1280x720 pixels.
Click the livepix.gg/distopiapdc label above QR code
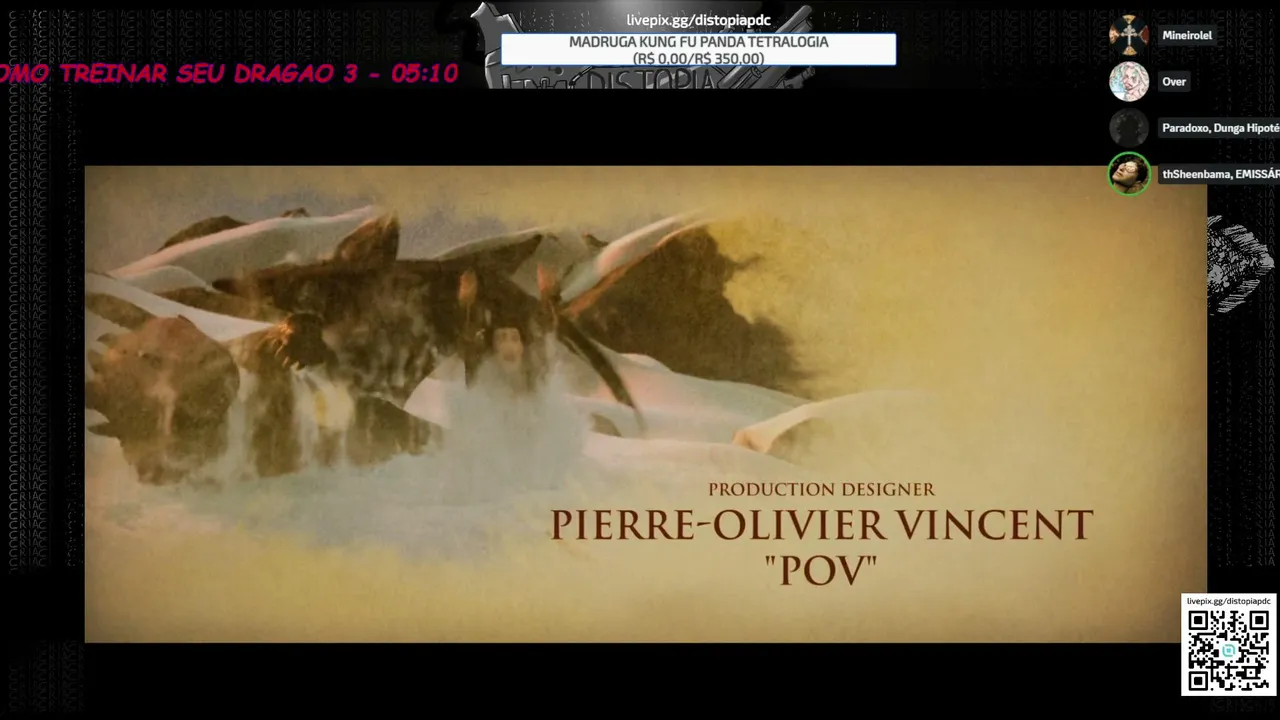pyautogui.click(x=1228, y=601)
